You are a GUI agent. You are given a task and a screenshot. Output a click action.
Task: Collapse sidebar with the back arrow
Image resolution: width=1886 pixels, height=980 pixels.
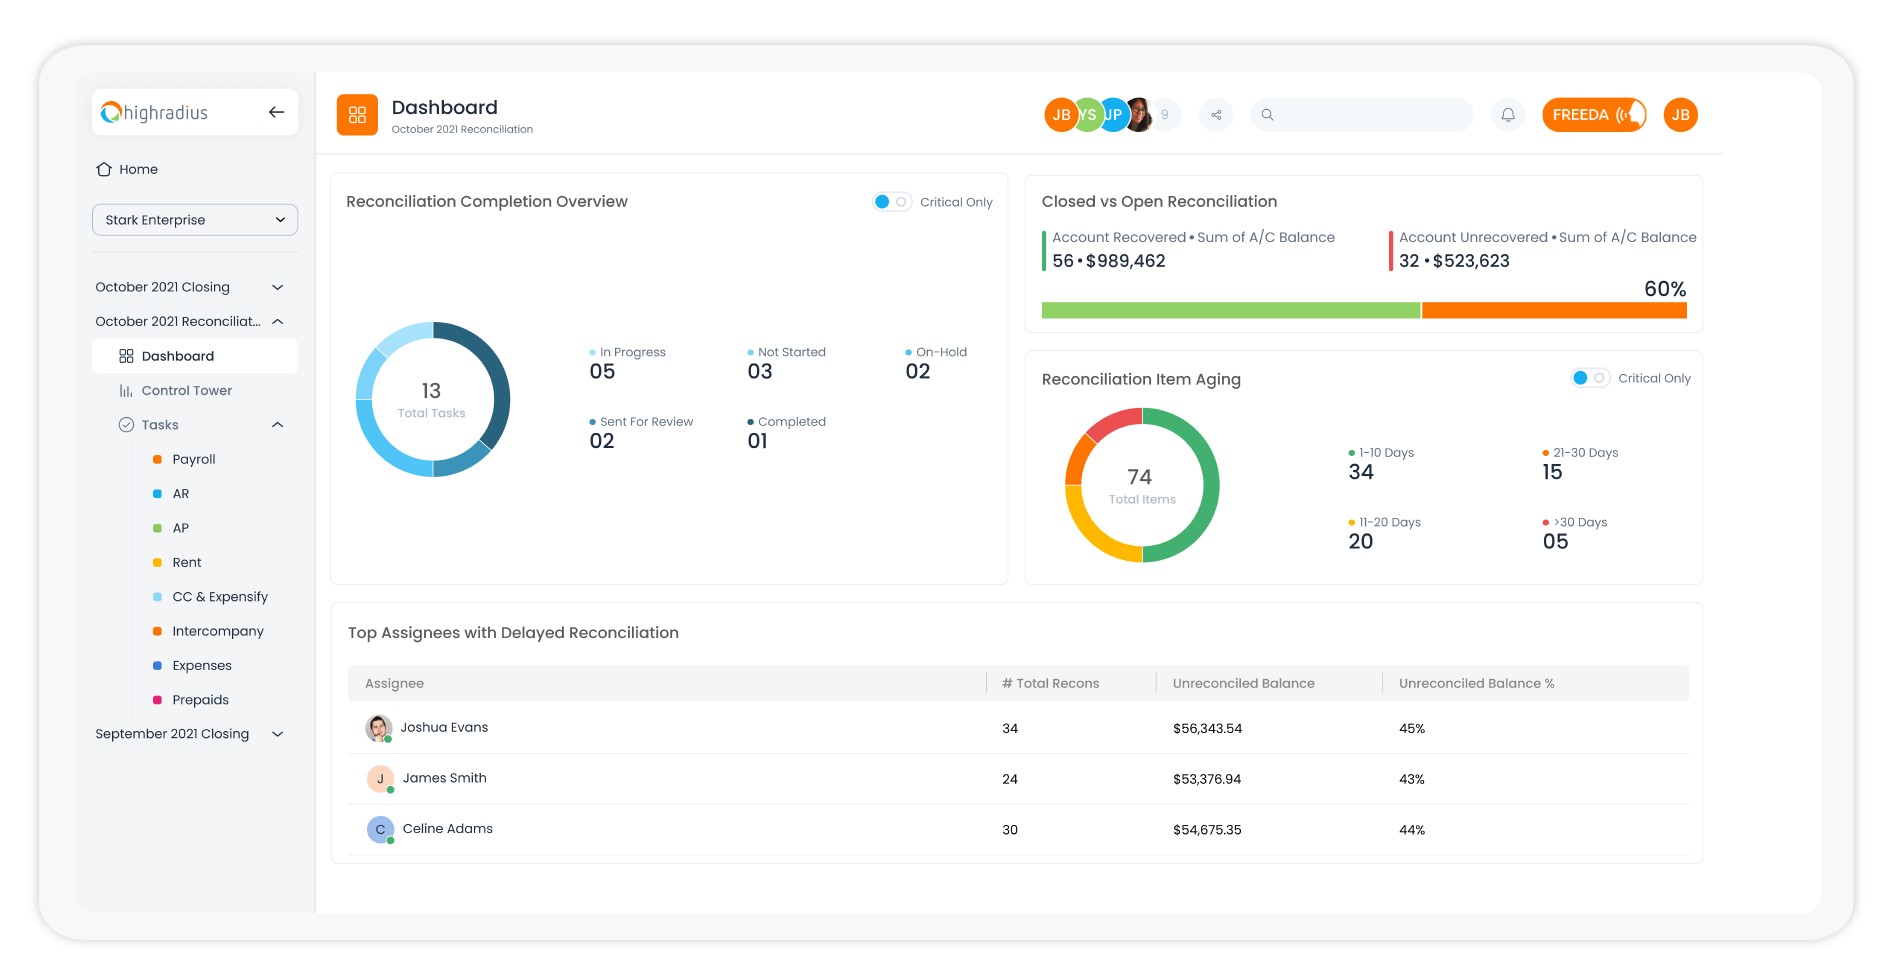(277, 112)
